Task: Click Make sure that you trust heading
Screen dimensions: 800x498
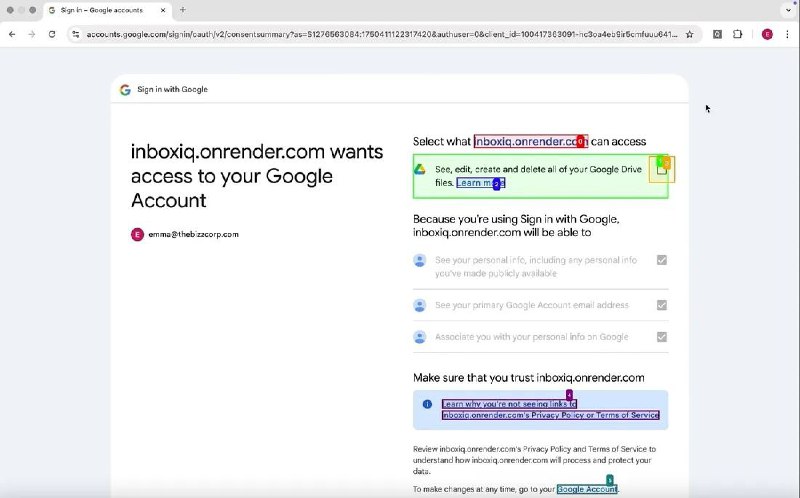Action: tap(529, 378)
